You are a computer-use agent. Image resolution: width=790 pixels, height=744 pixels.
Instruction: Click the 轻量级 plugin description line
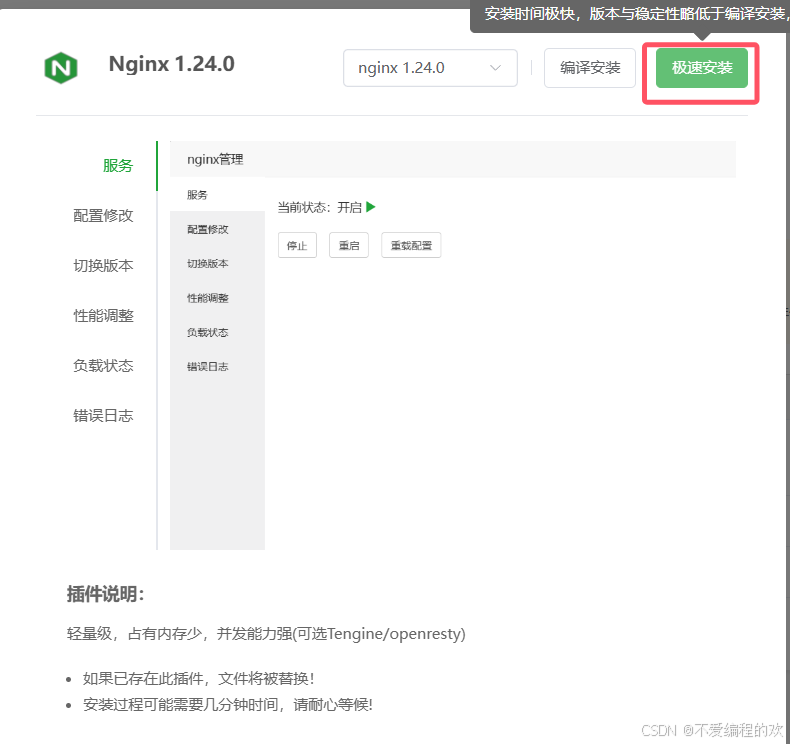click(266, 634)
